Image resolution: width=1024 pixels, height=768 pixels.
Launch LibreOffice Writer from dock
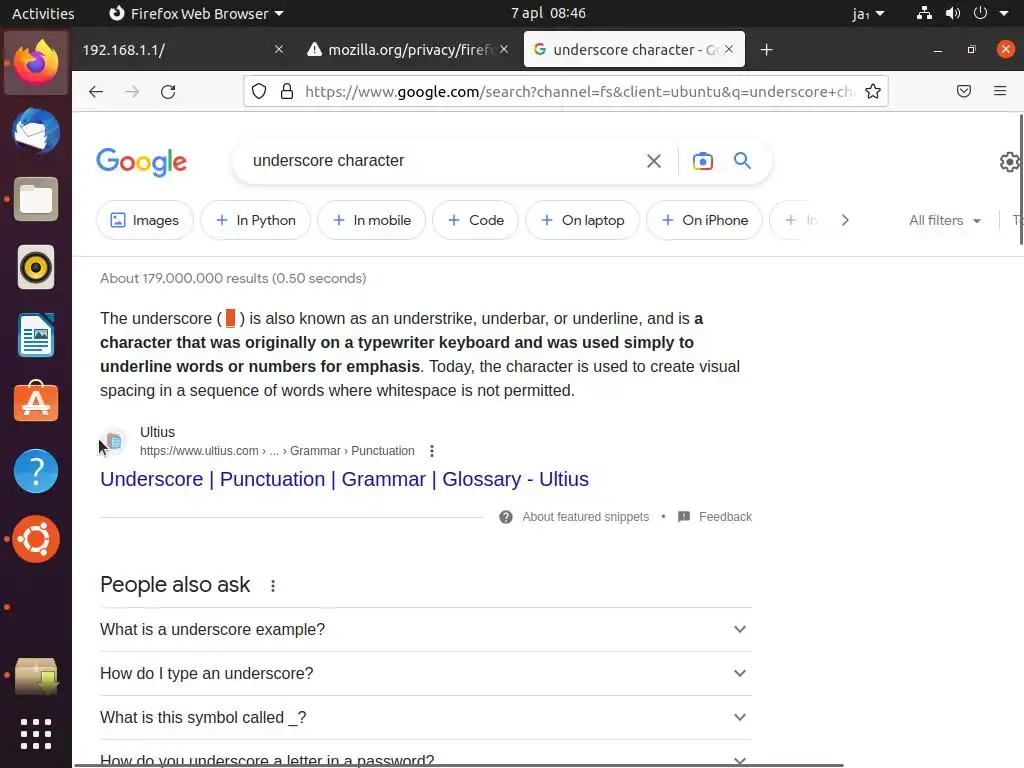pos(36,335)
